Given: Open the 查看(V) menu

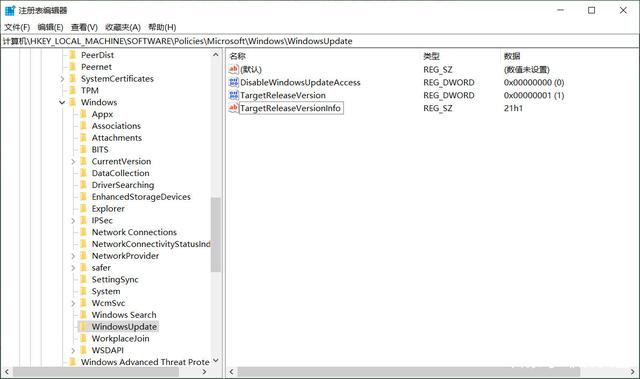Looking at the screenshot, I should click(x=84, y=27).
